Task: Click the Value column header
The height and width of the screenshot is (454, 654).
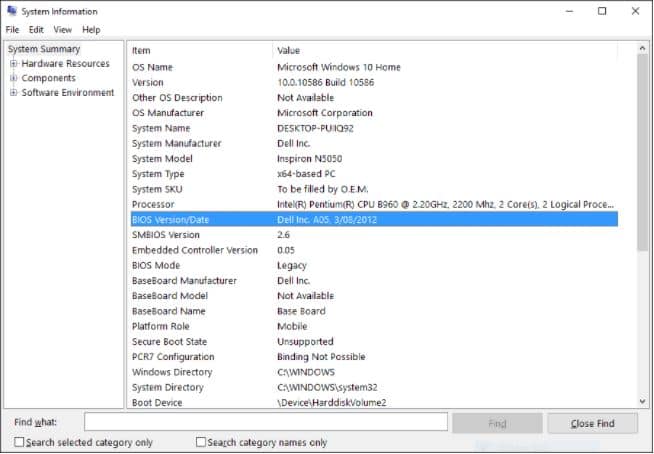Action: 445,50
